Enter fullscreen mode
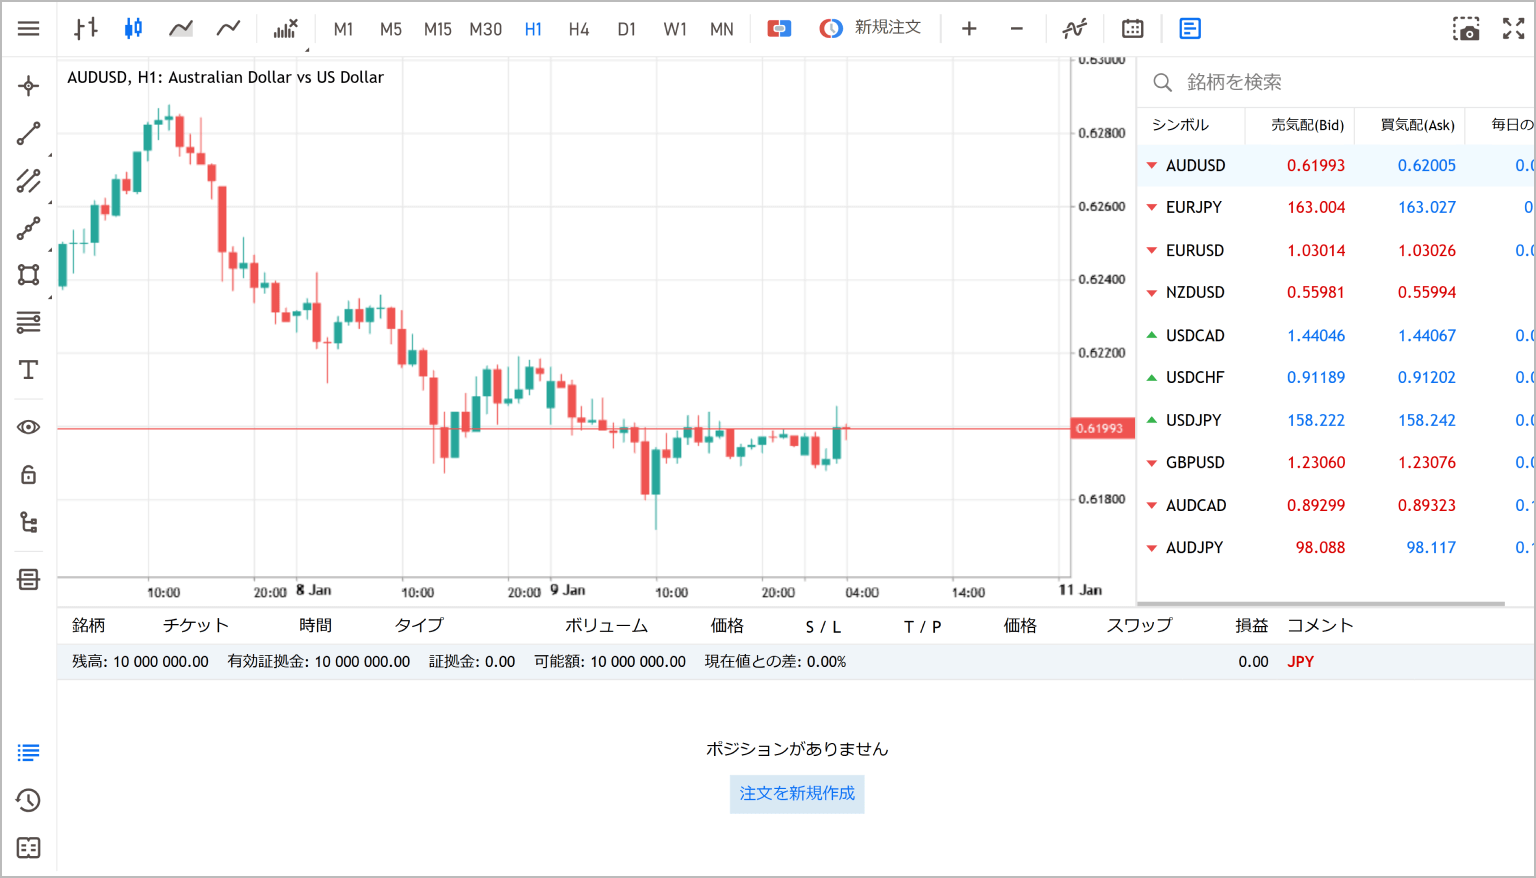The width and height of the screenshot is (1536, 878). coord(1513,29)
